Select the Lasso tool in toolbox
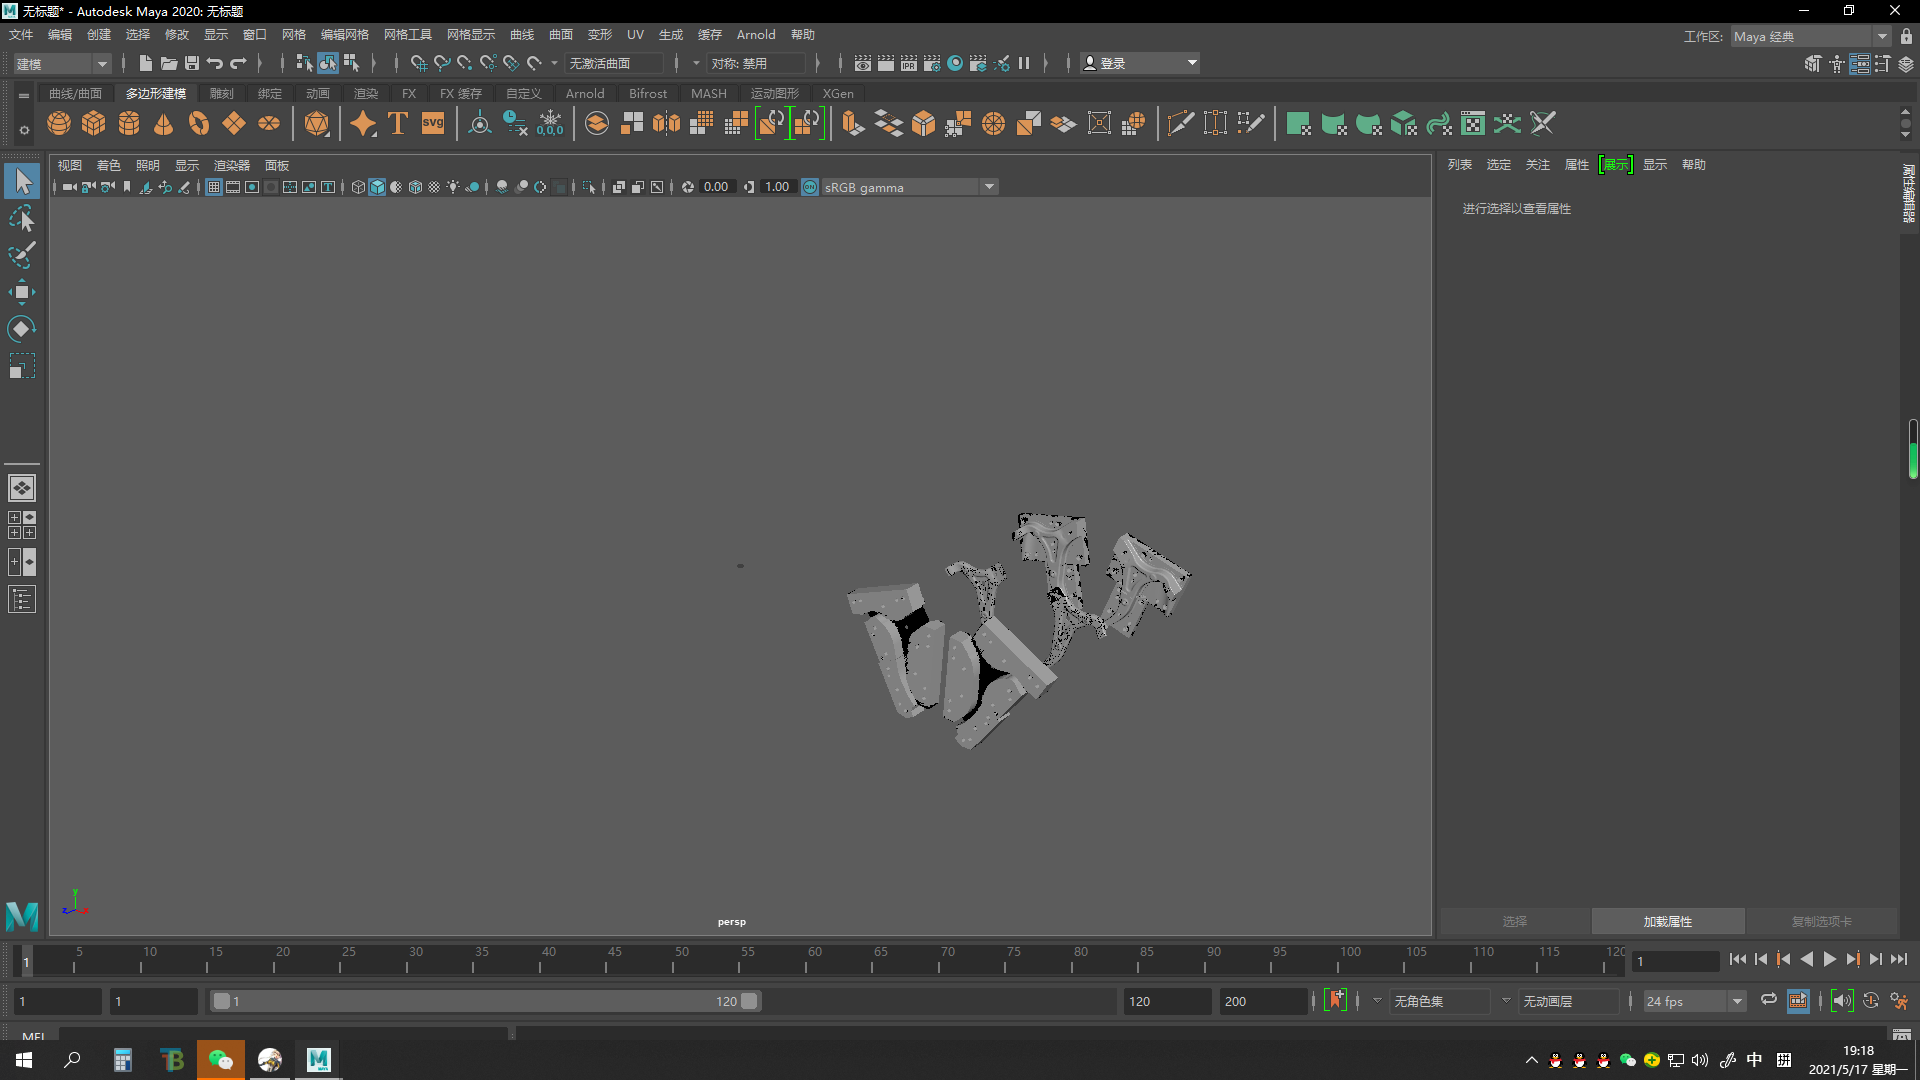 (22, 218)
